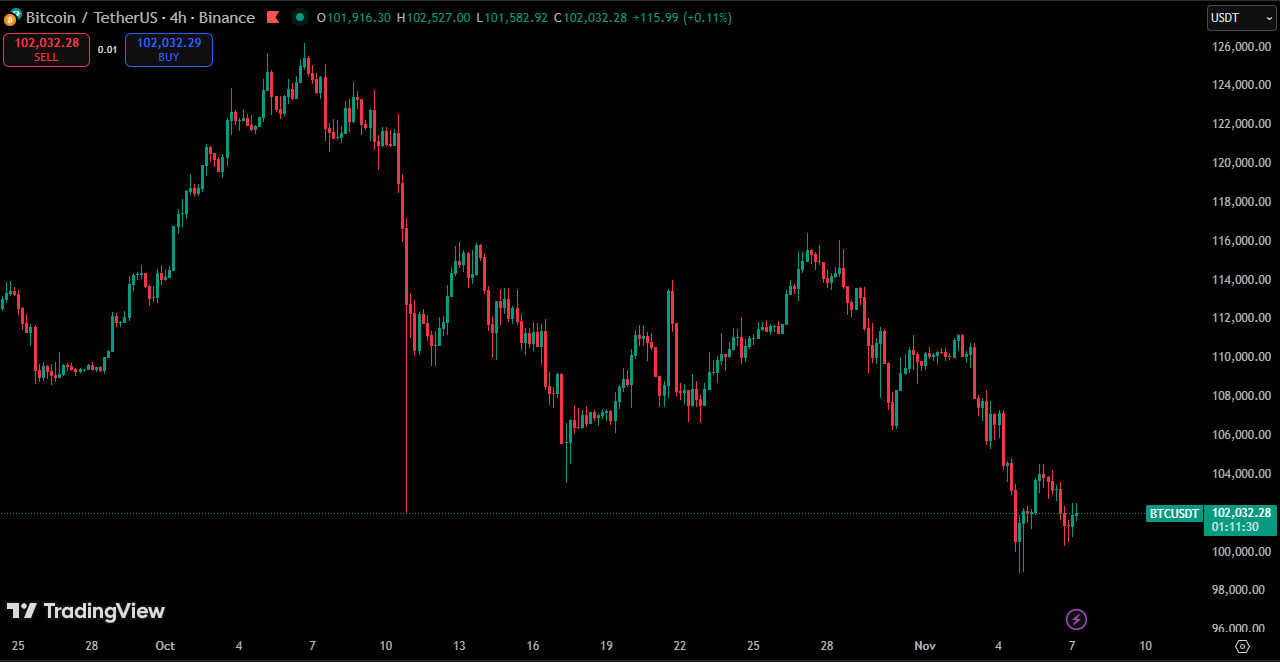The width and height of the screenshot is (1280, 662).
Task: Click the Bitcoin coin logo icon
Action: [x=11, y=18]
